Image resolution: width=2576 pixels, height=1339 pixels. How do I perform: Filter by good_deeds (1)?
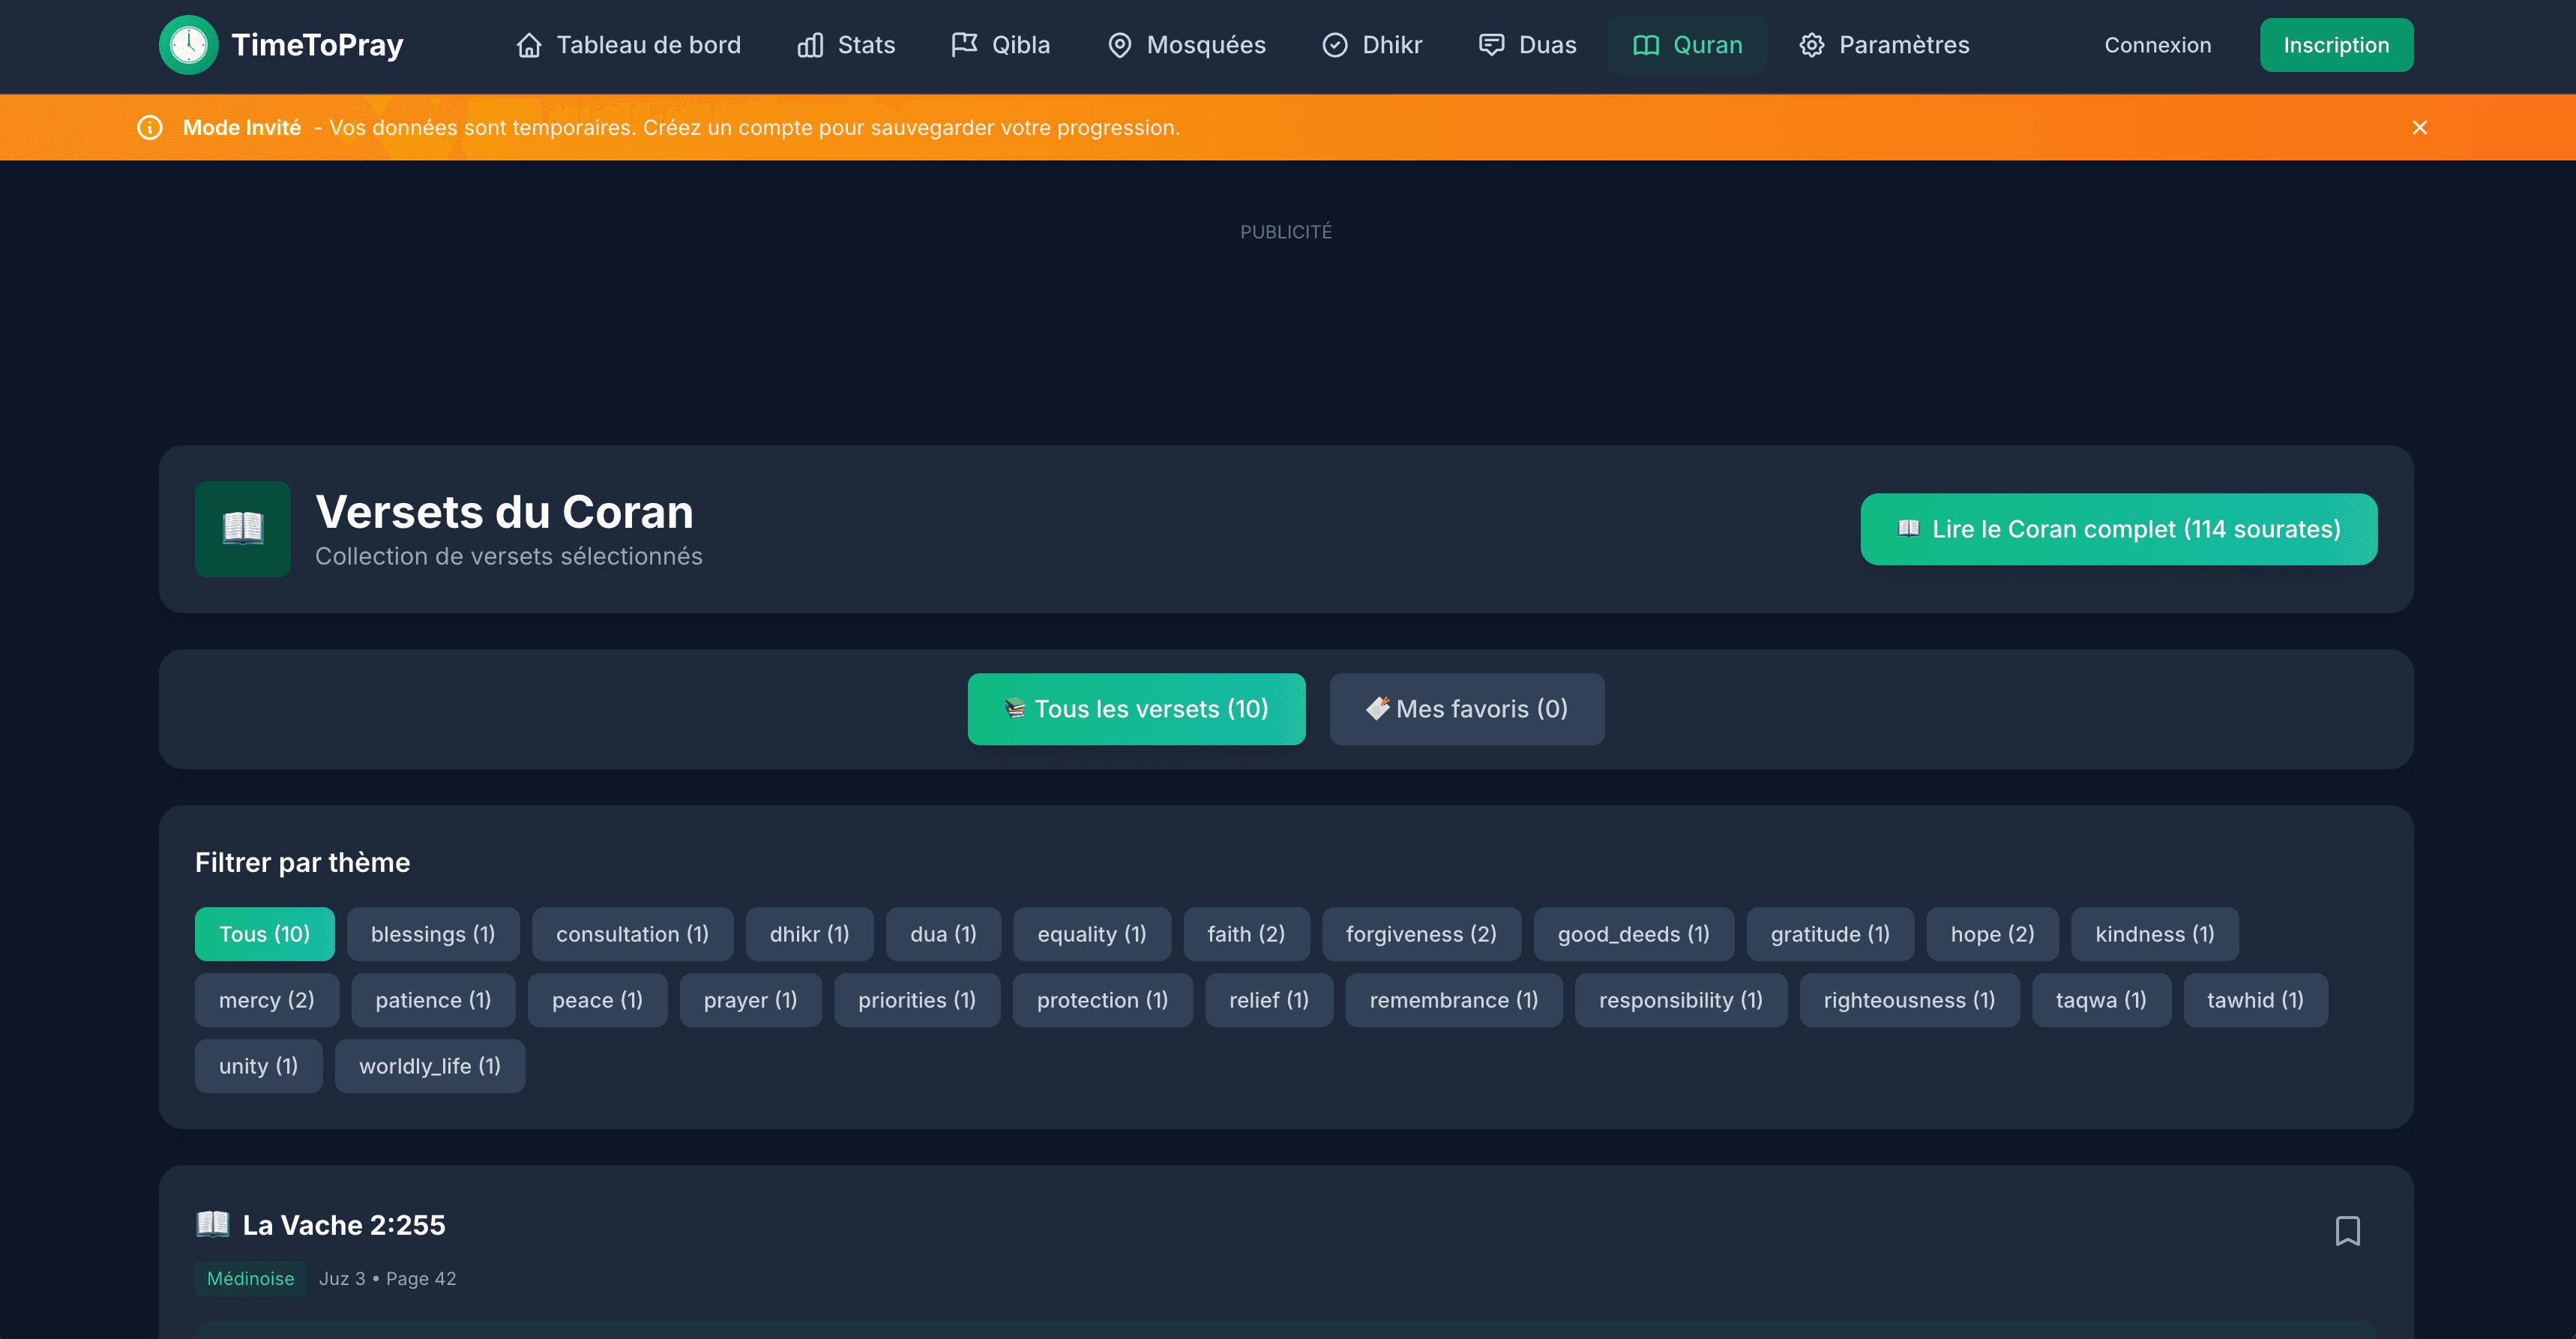point(1633,934)
